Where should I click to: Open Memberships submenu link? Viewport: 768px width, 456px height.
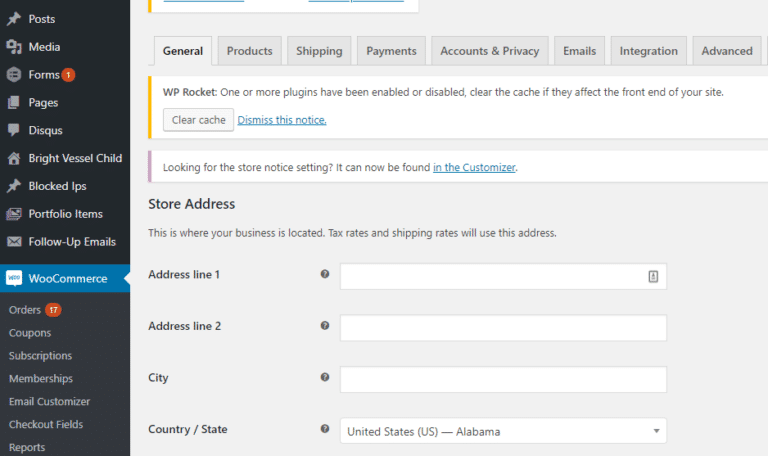(x=41, y=379)
